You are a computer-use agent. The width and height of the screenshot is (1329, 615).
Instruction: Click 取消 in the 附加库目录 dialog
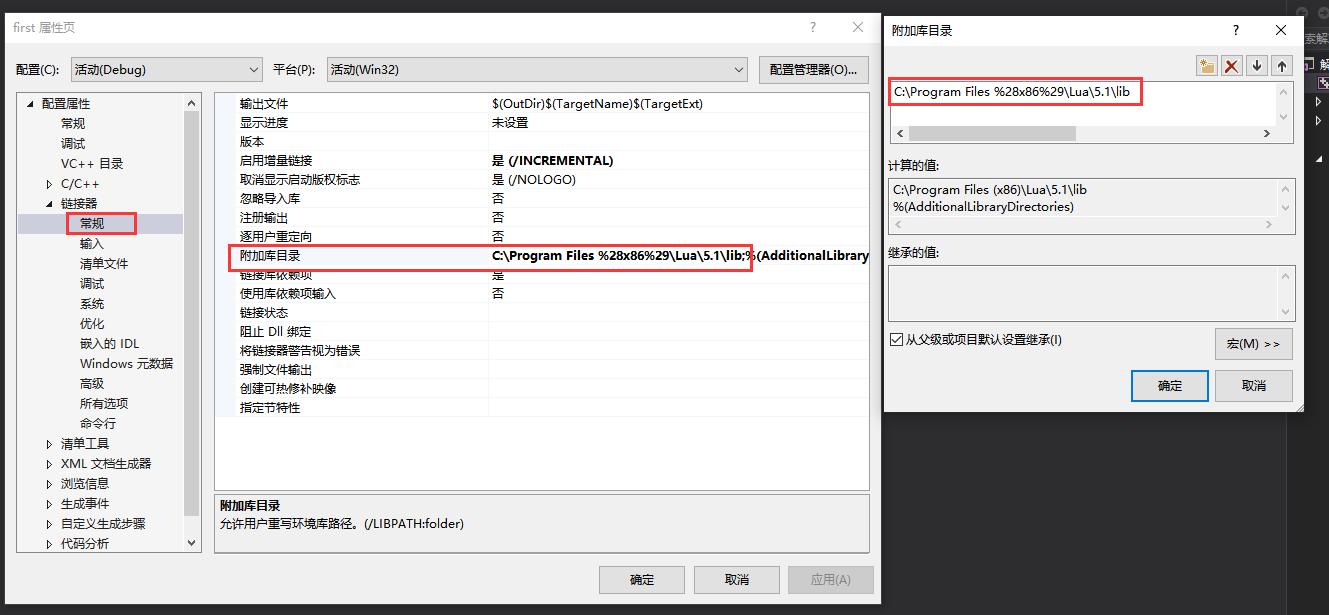[x=1254, y=386]
